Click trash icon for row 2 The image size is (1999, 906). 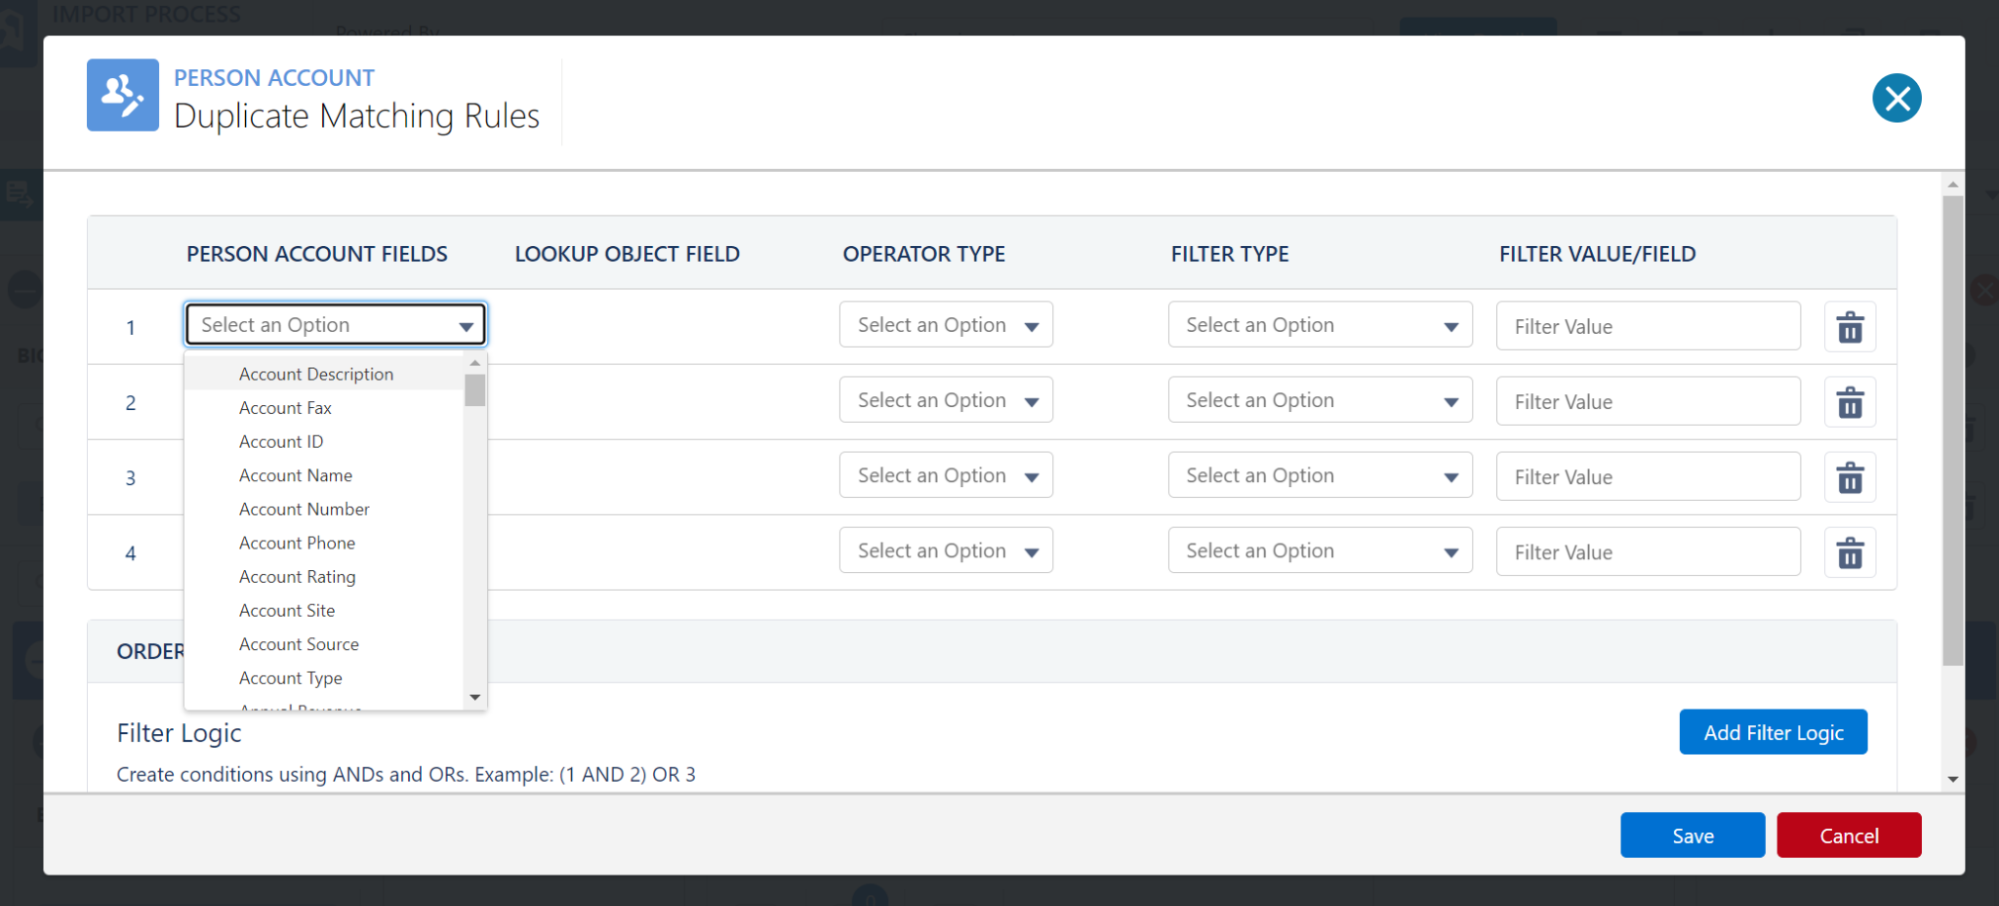pyautogui.click(x=1849, y=402)
